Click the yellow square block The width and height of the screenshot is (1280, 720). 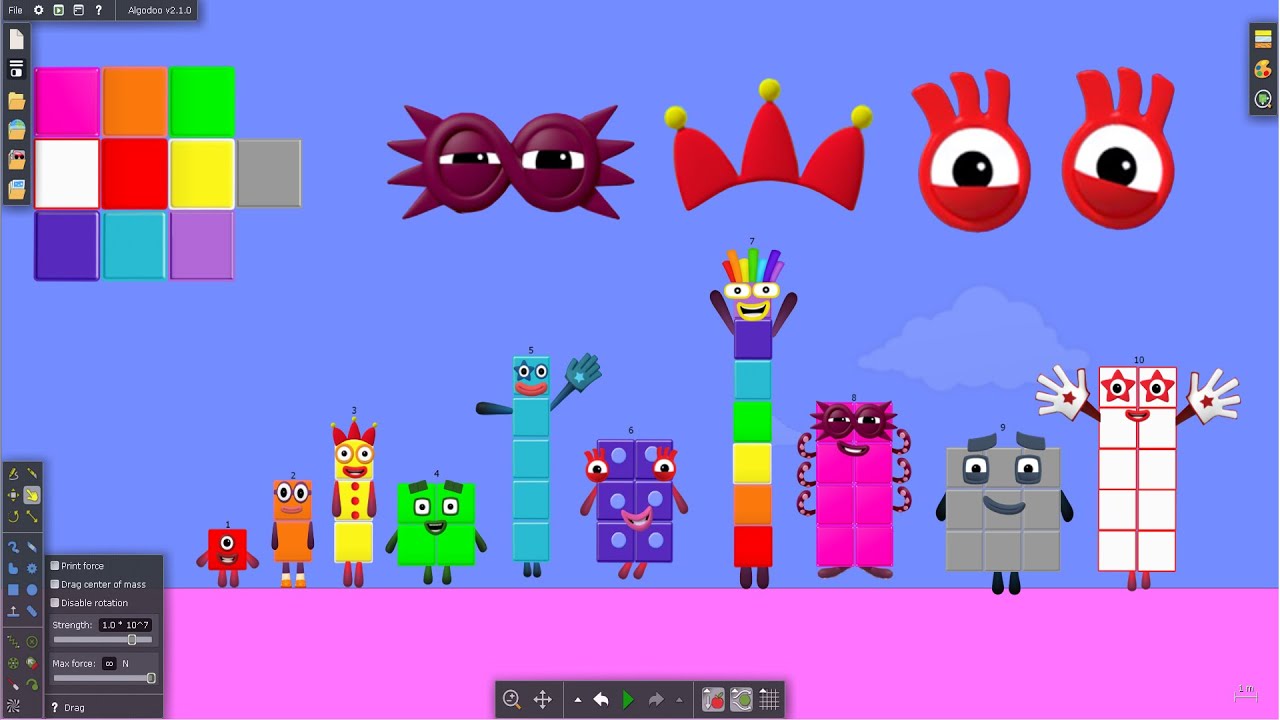point(201,174)
